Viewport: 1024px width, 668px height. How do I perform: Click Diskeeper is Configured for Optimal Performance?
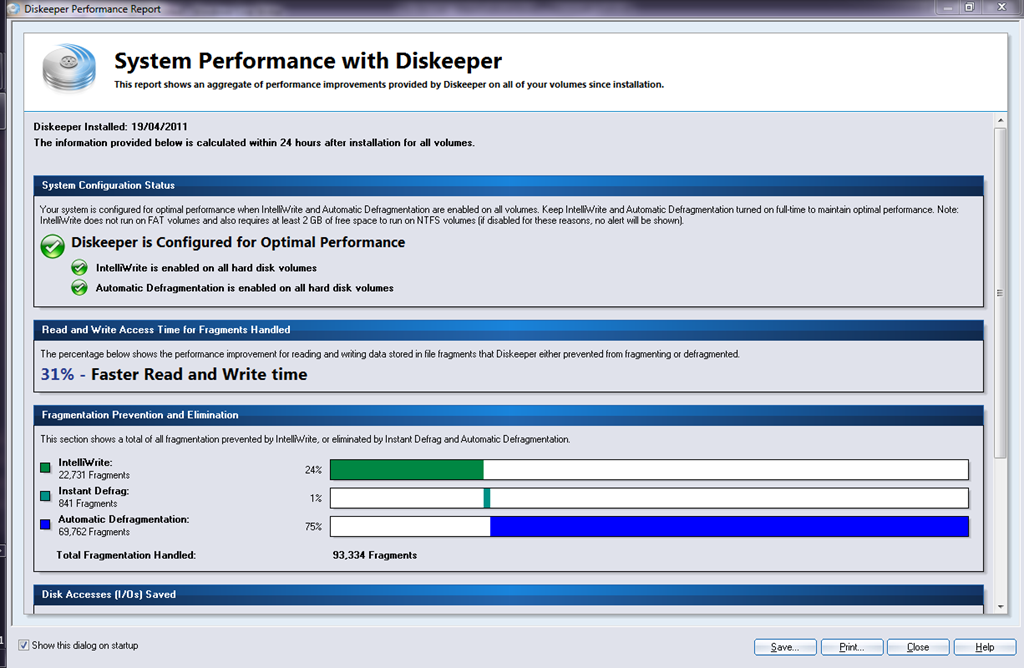coord(238,242)
